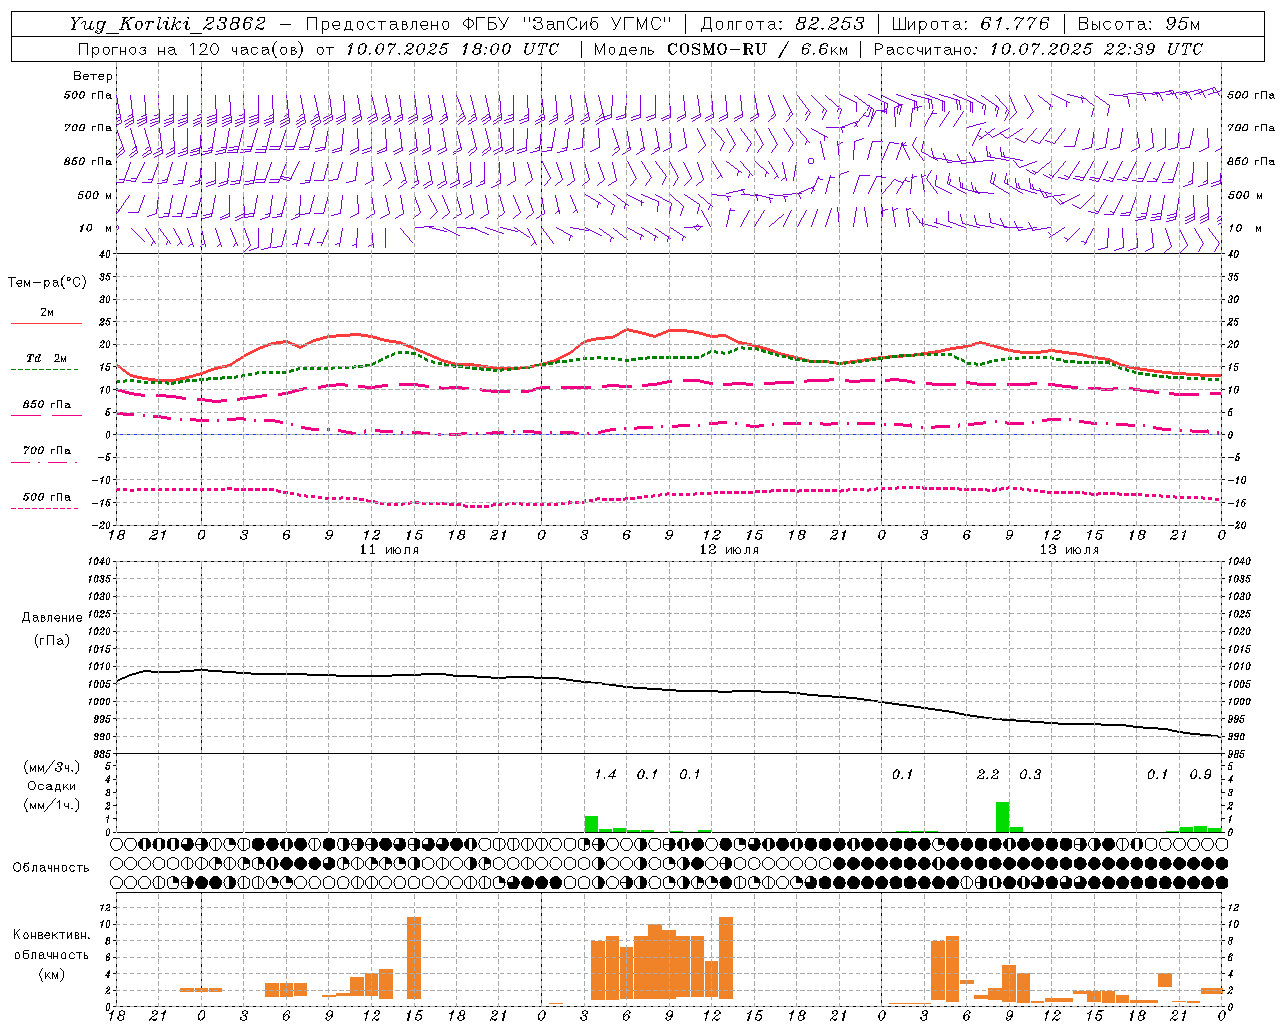Click the 0.9 precipitation amount value
Viewport: 1280px width, 1024px height.
tap(1200, 775)
